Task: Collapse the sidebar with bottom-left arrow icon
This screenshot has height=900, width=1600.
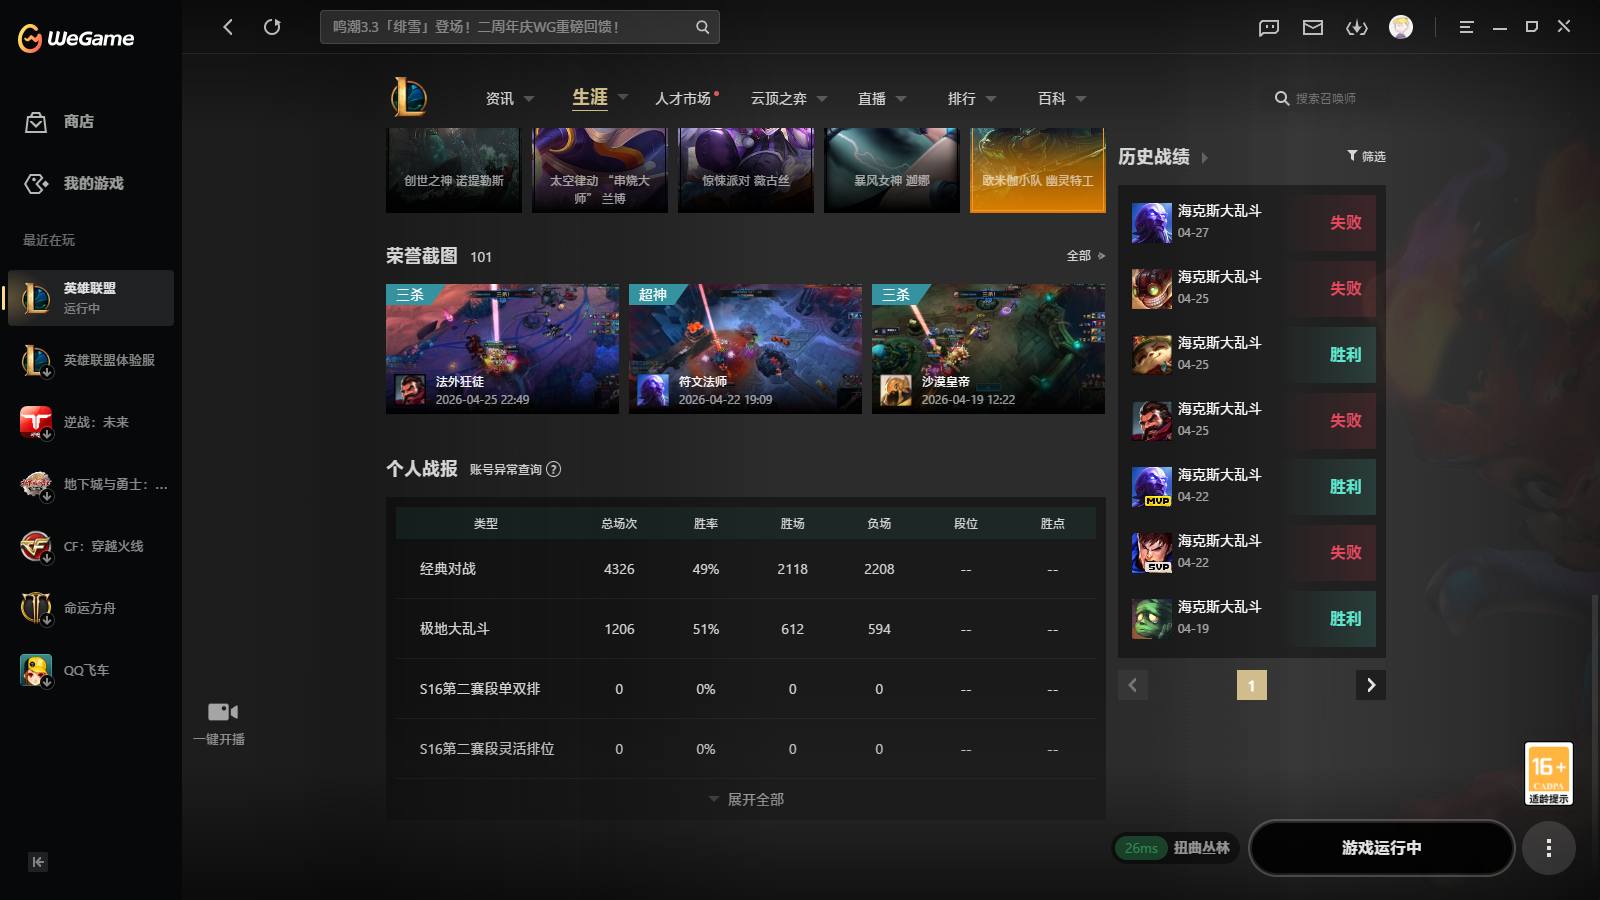Action: (38, 862)
